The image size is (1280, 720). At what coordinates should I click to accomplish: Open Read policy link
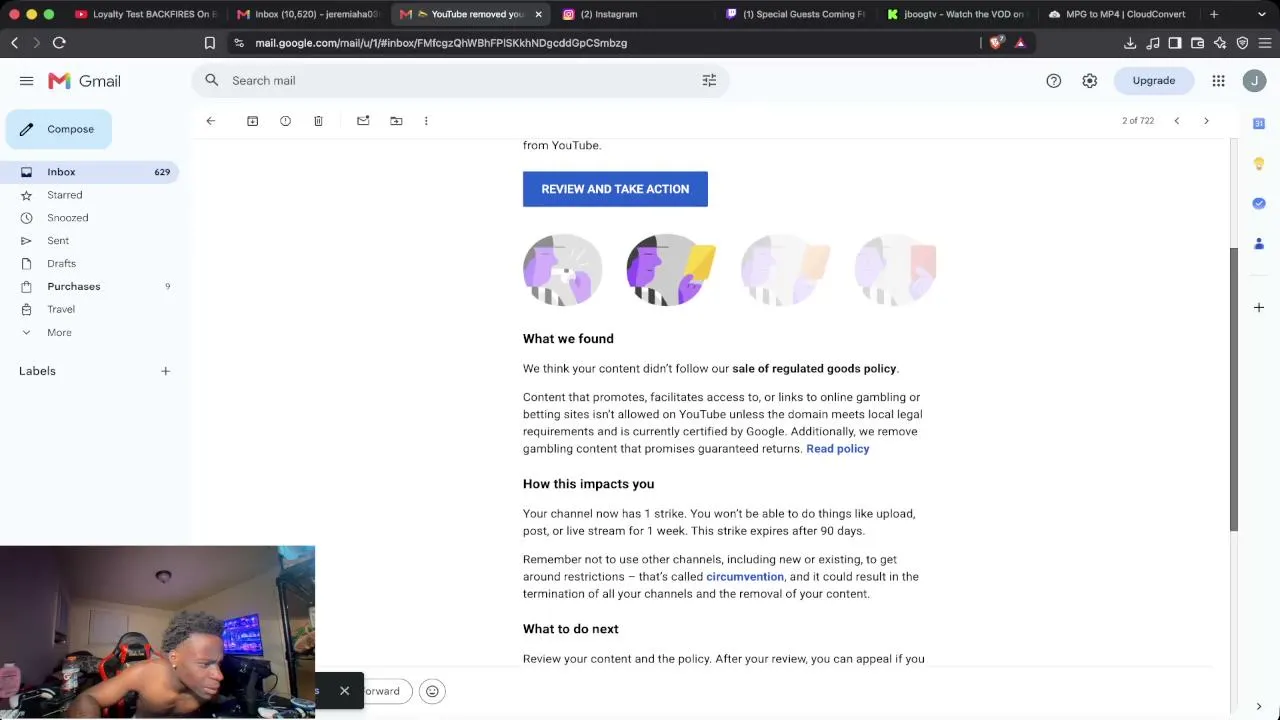point(837,449)
